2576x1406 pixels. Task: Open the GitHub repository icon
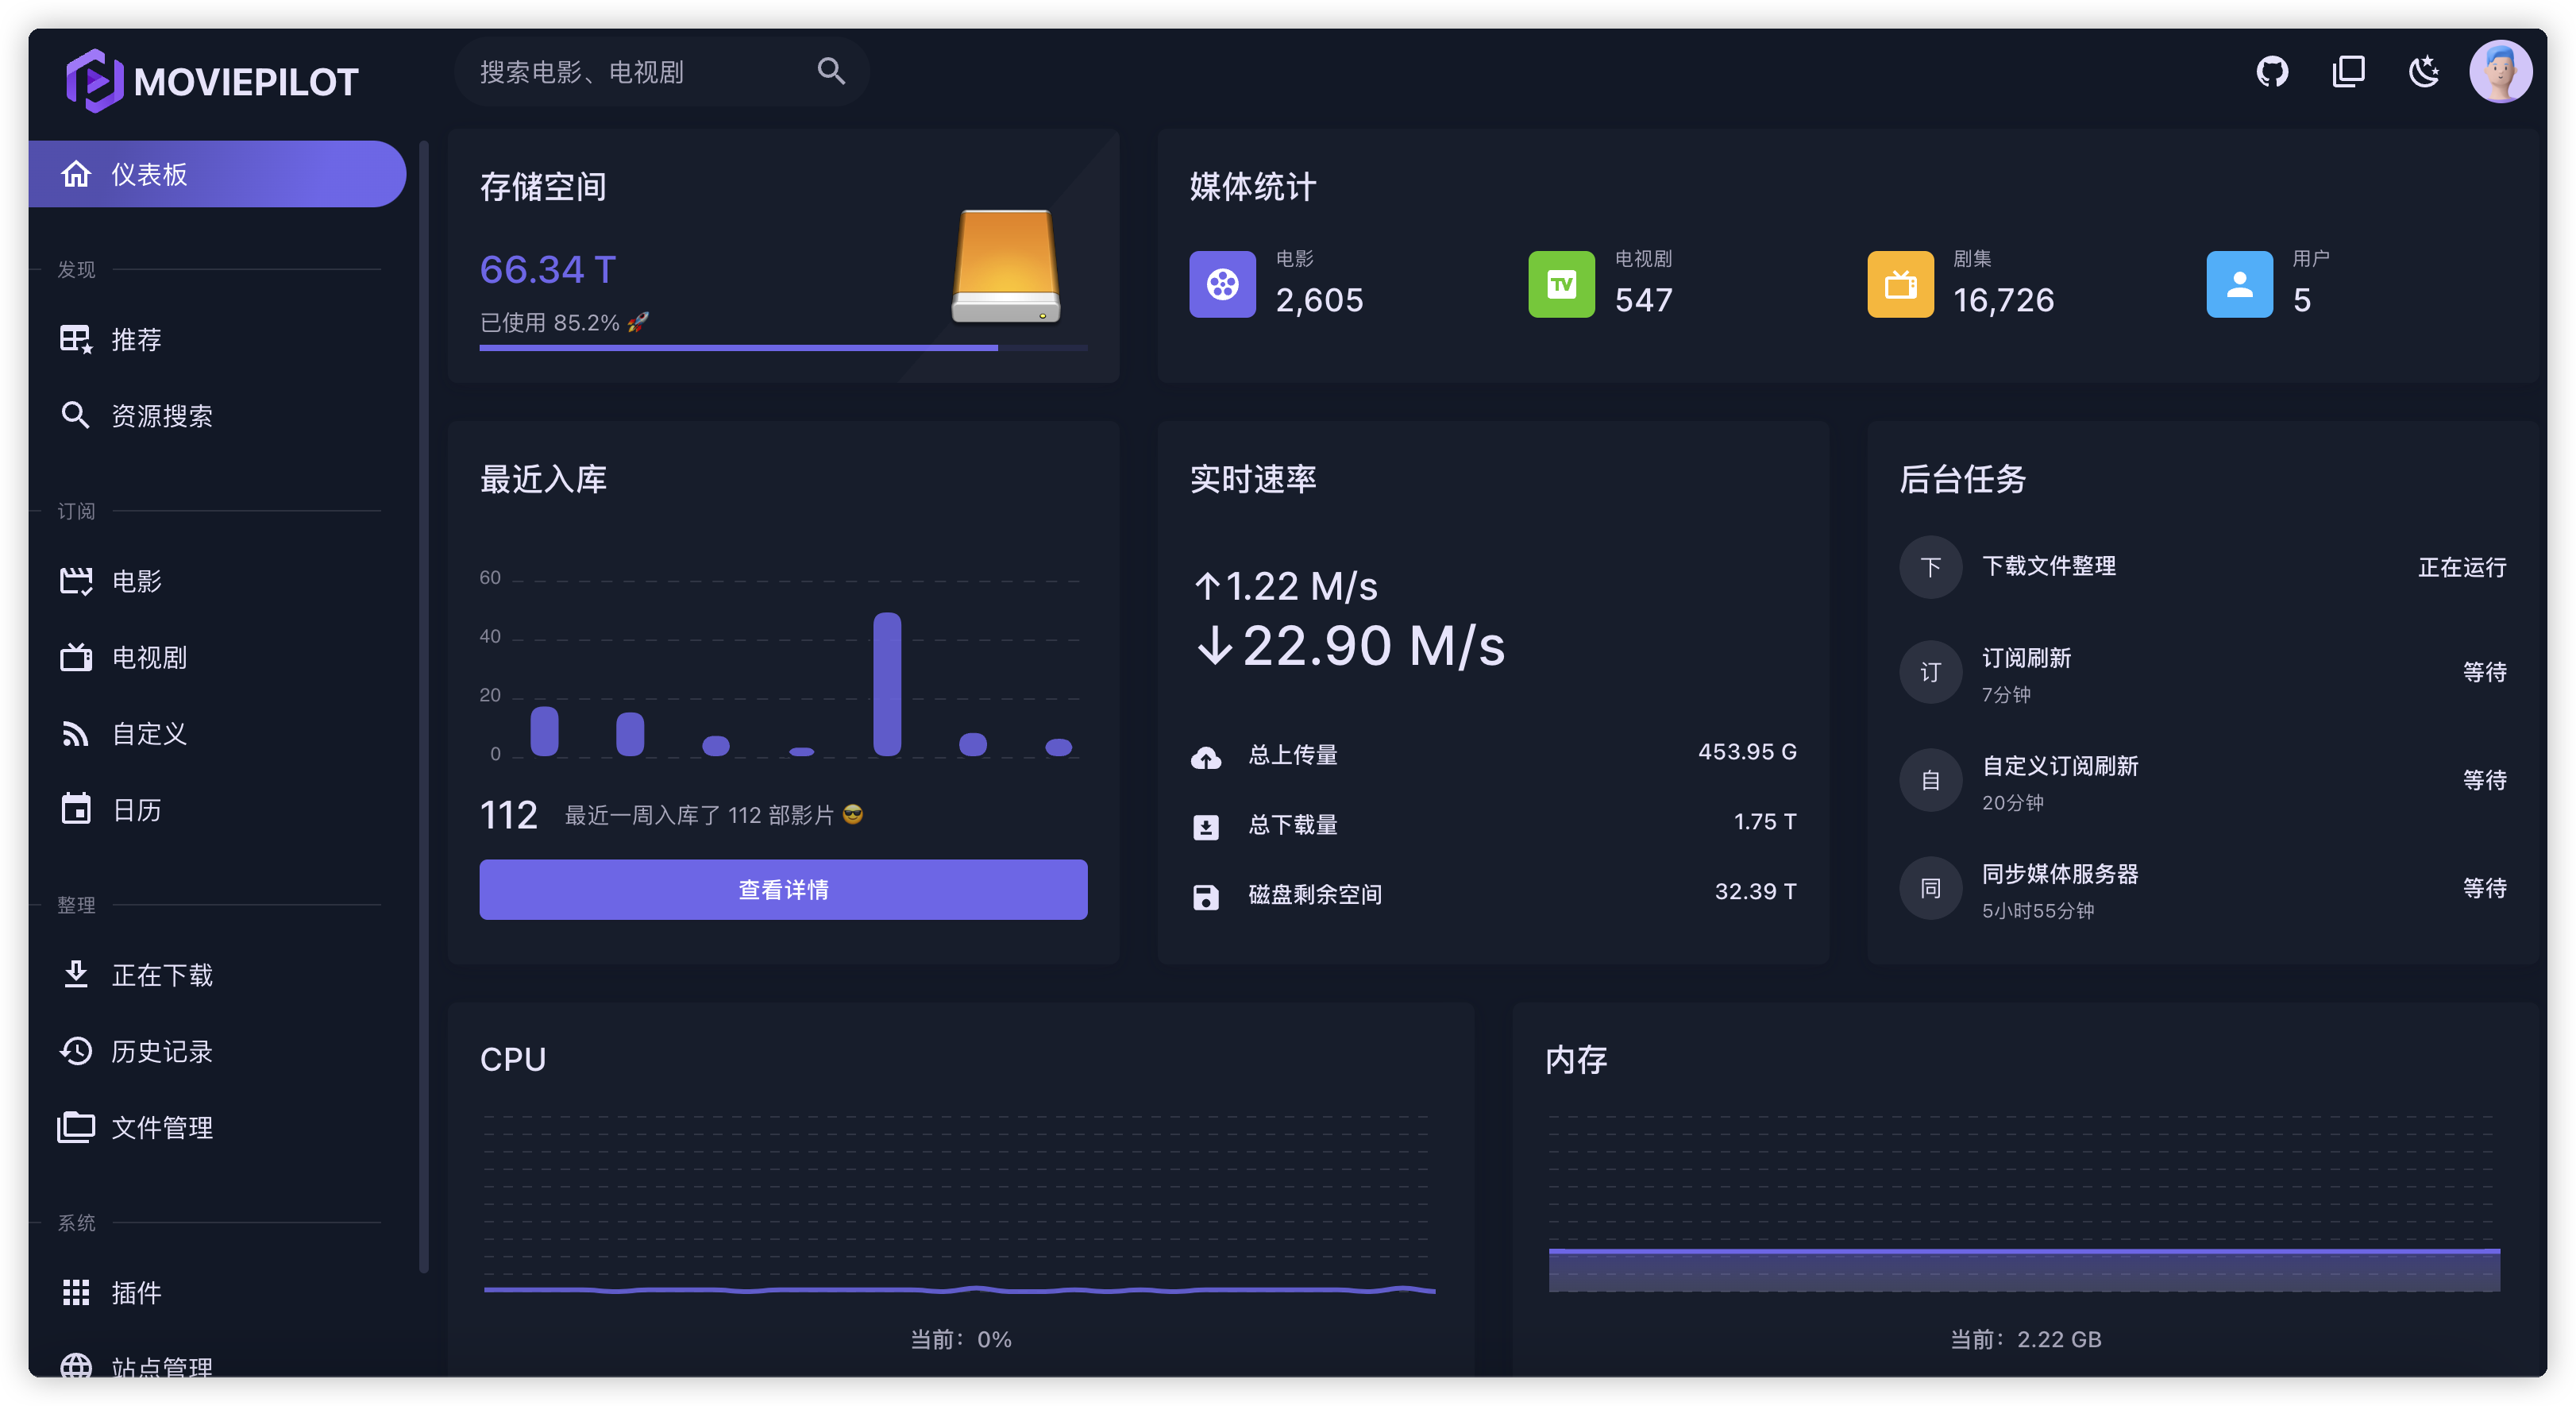click(2272, 72)
